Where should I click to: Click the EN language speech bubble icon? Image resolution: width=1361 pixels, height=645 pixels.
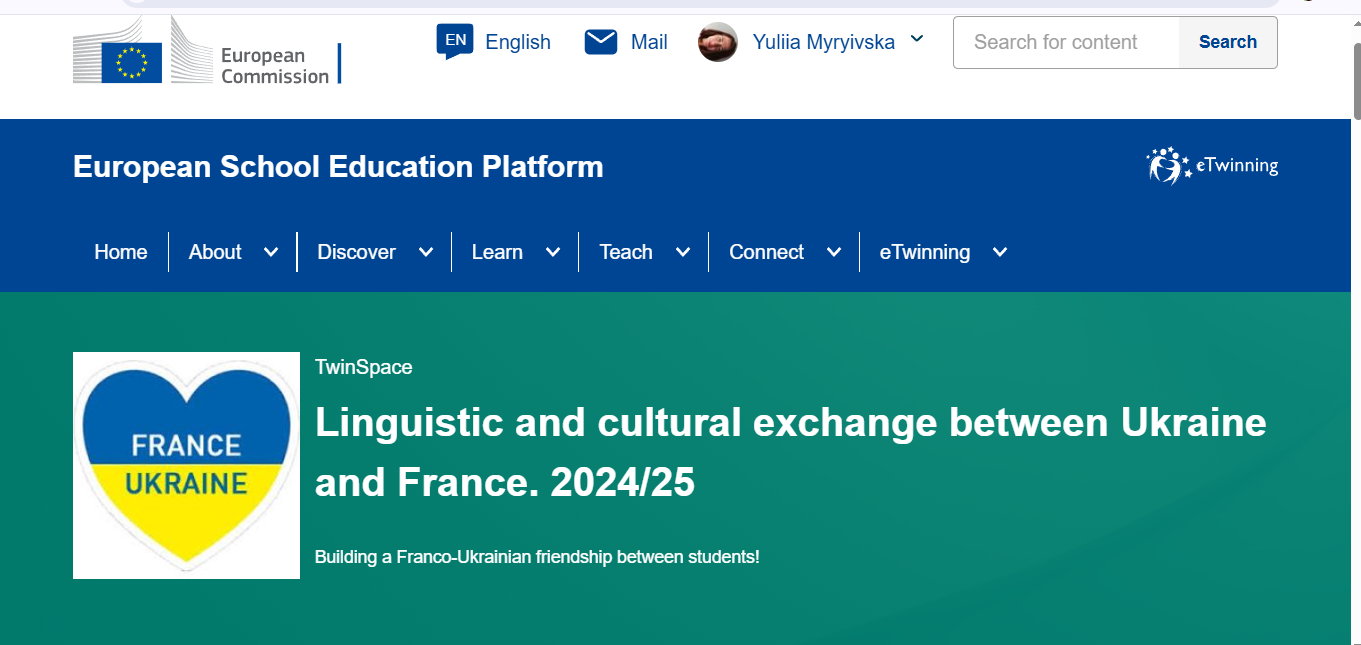click(x=455, y=41)
